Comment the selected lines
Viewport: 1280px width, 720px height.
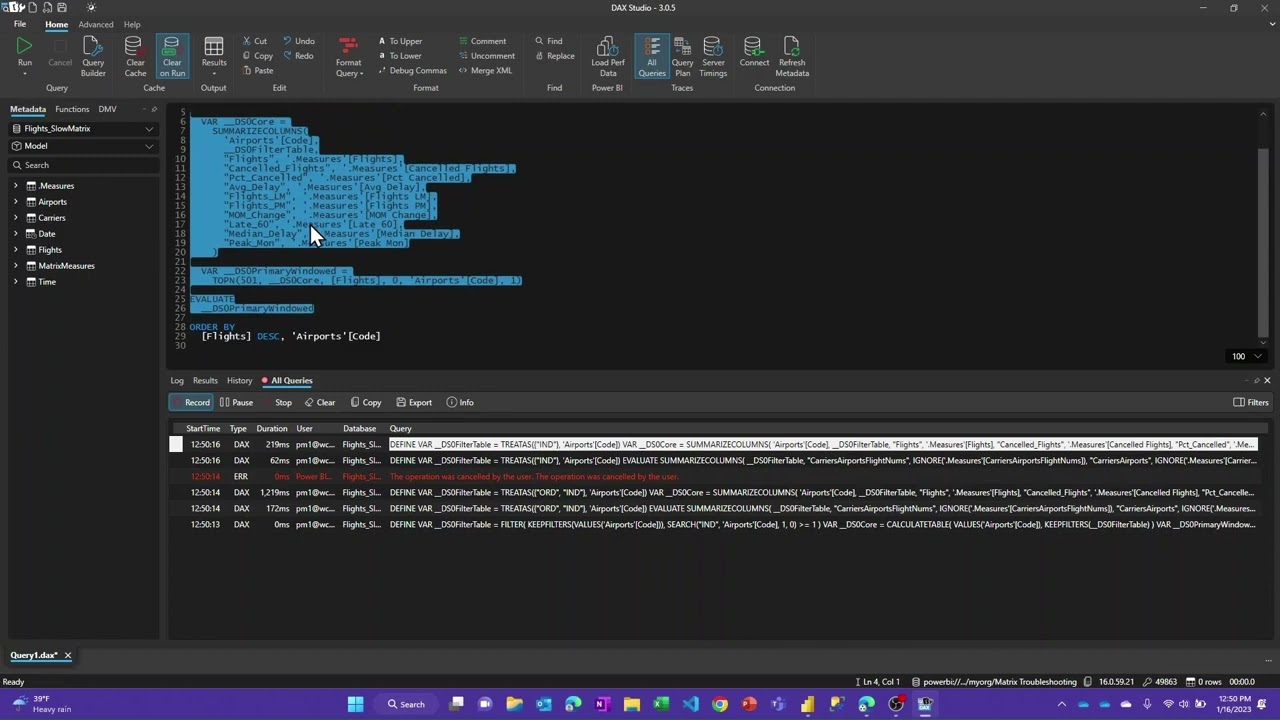483,41
